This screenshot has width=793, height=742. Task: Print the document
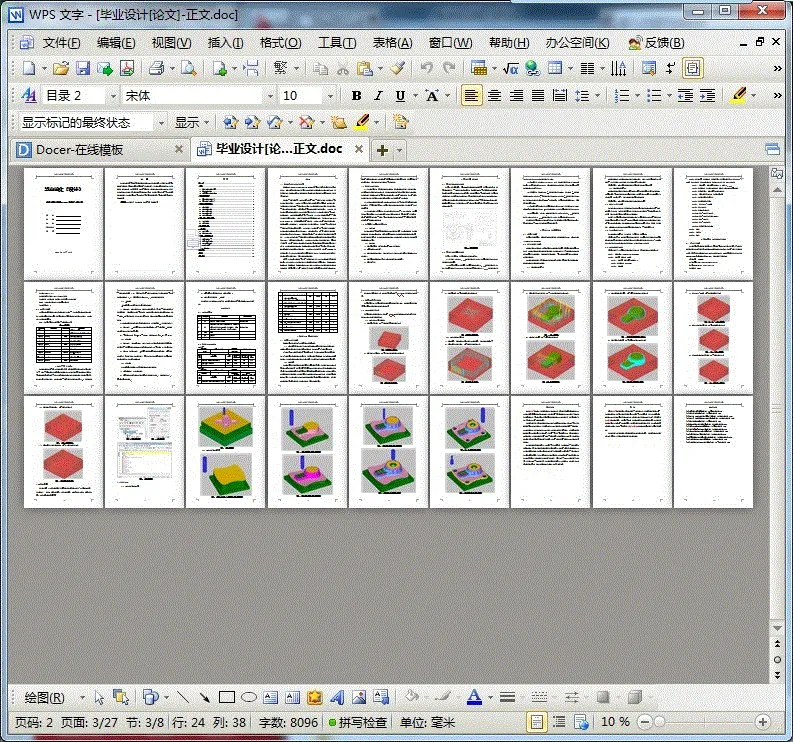[x=156, y=68]
